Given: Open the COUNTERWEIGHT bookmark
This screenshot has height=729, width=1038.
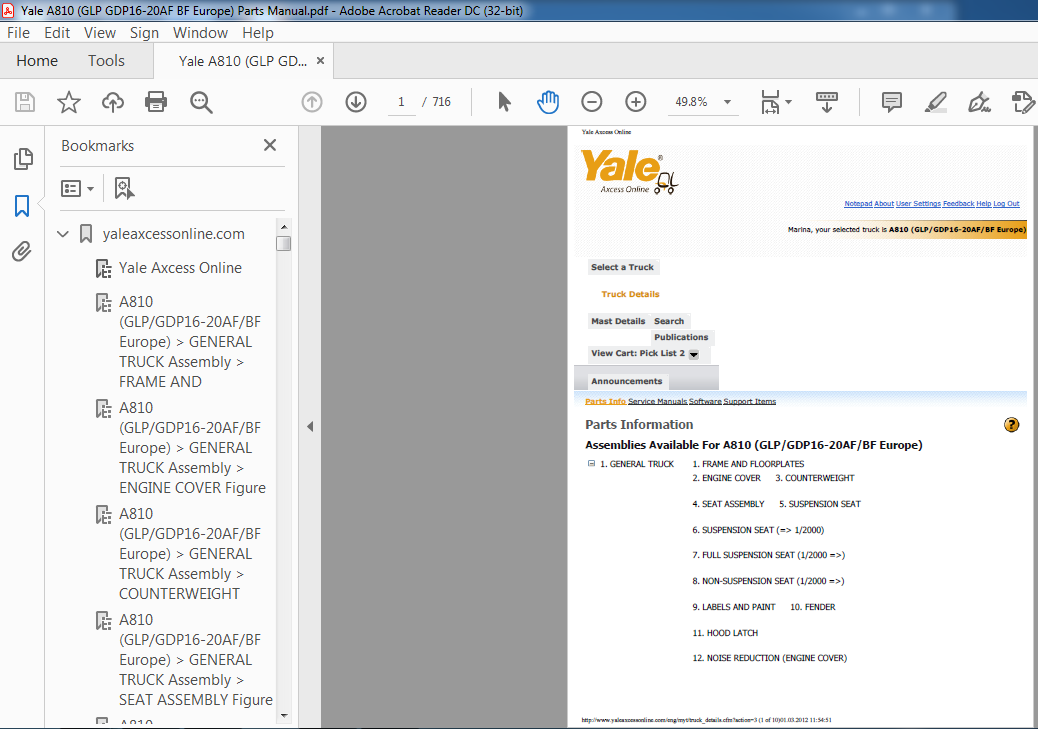Looking at the screenshot, I should 190,554.
